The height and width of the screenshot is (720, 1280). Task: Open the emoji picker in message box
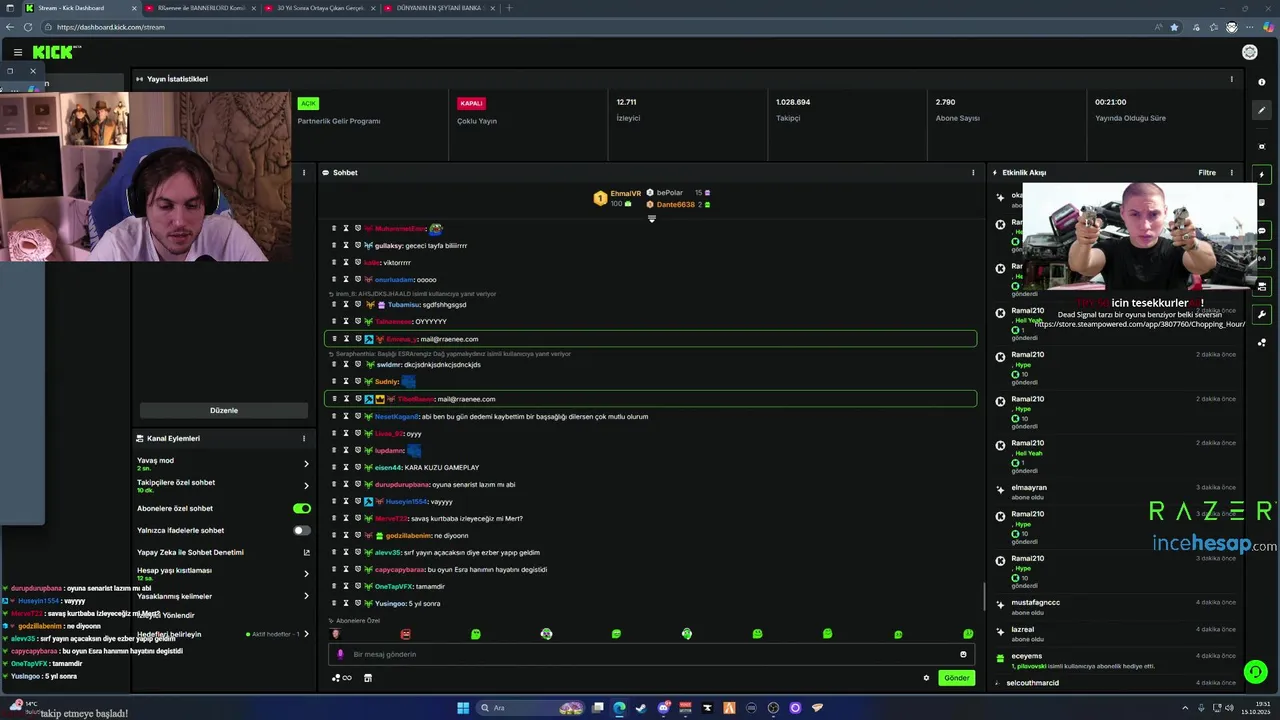[x=963, y=654]
